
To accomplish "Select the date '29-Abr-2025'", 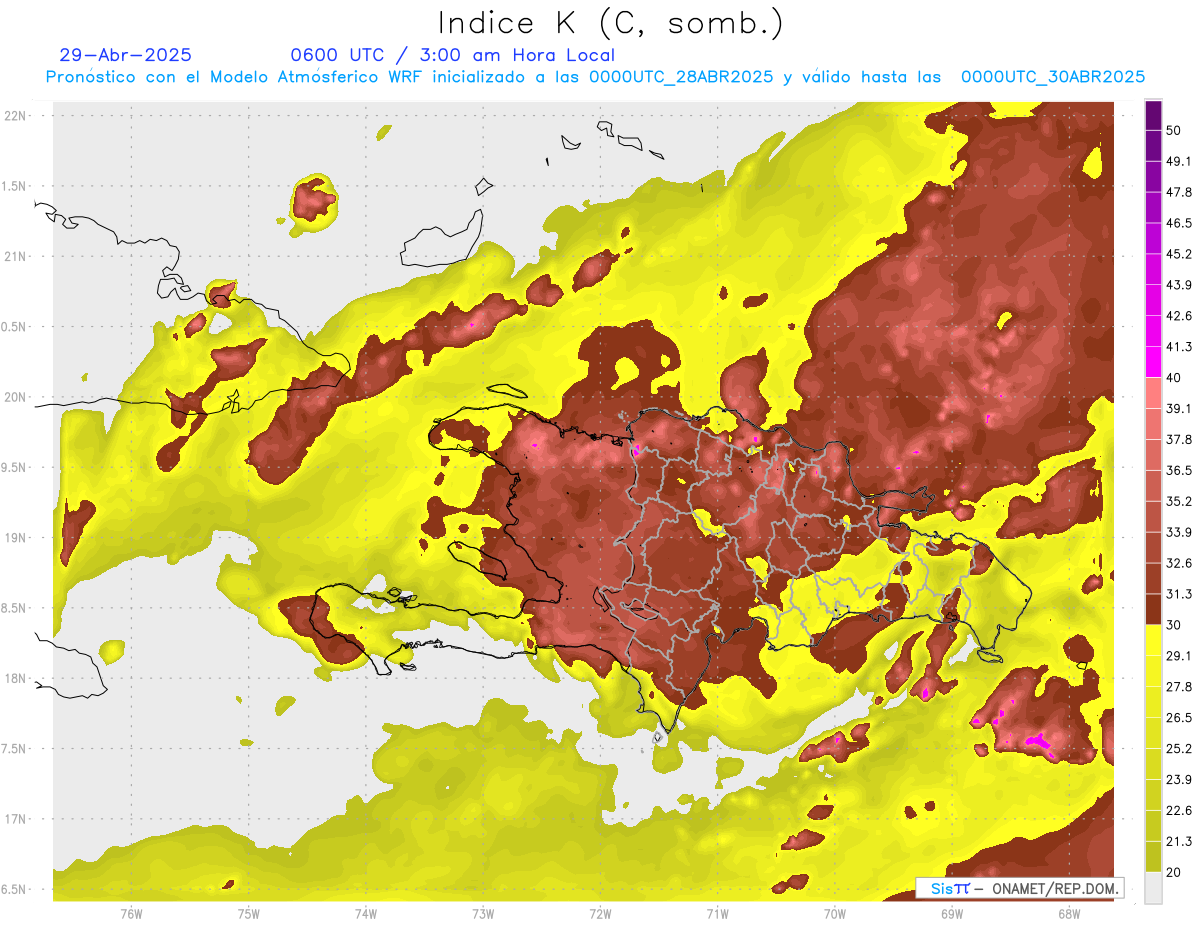I will [125, 55].
